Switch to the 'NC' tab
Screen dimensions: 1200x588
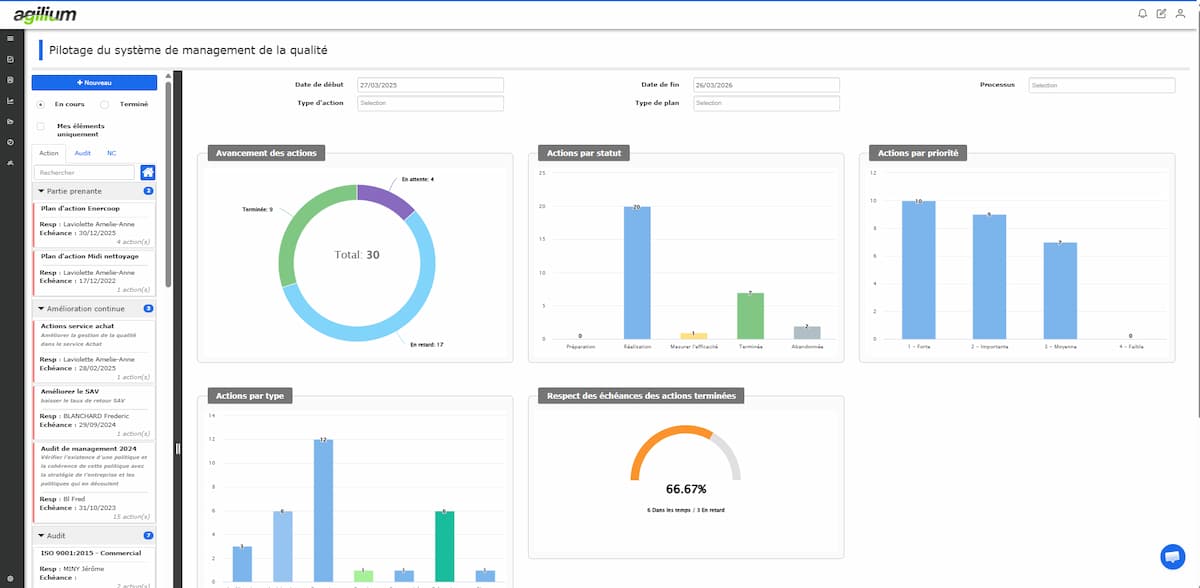pos(111,152)
